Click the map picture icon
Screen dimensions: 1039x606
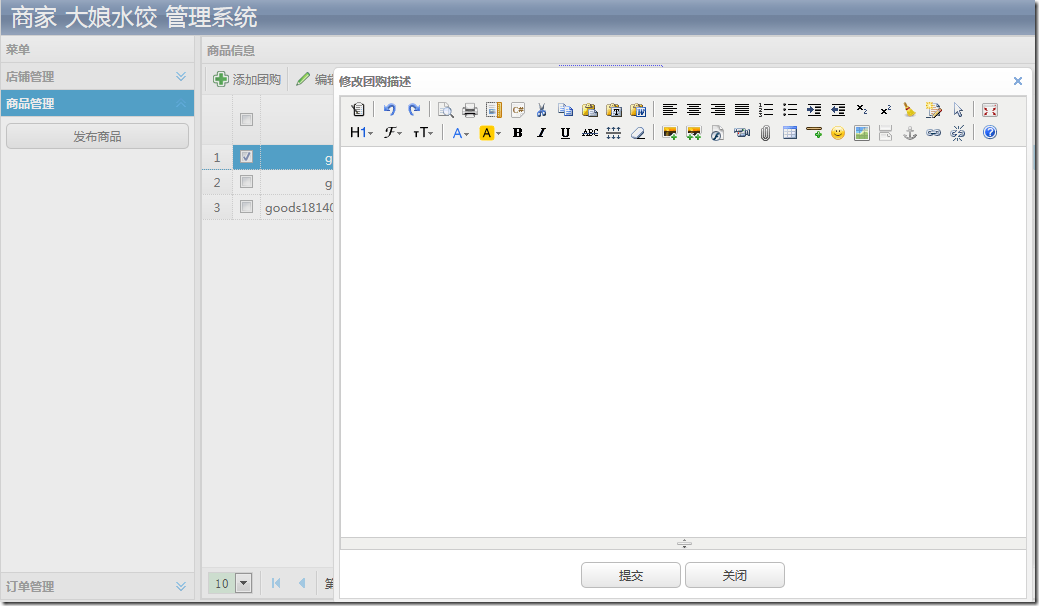[x=861, y=132]
